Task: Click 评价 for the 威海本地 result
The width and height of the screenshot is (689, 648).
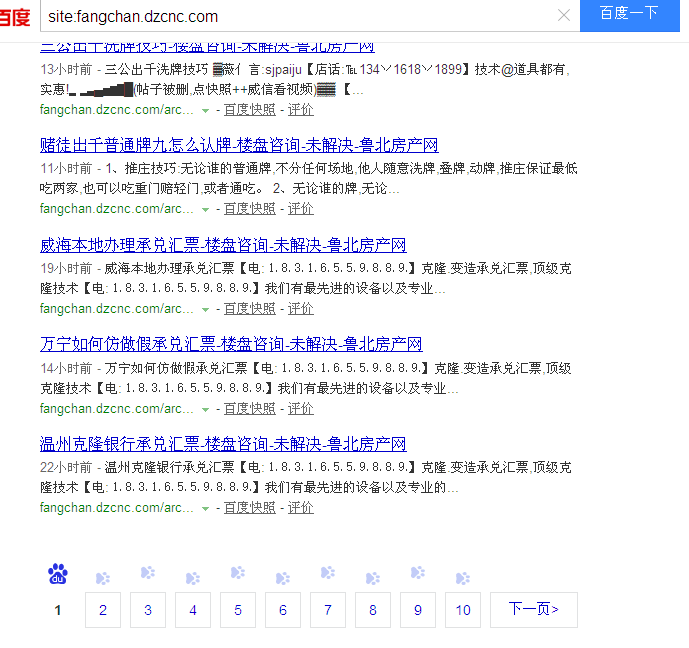Action: (301, 309)
